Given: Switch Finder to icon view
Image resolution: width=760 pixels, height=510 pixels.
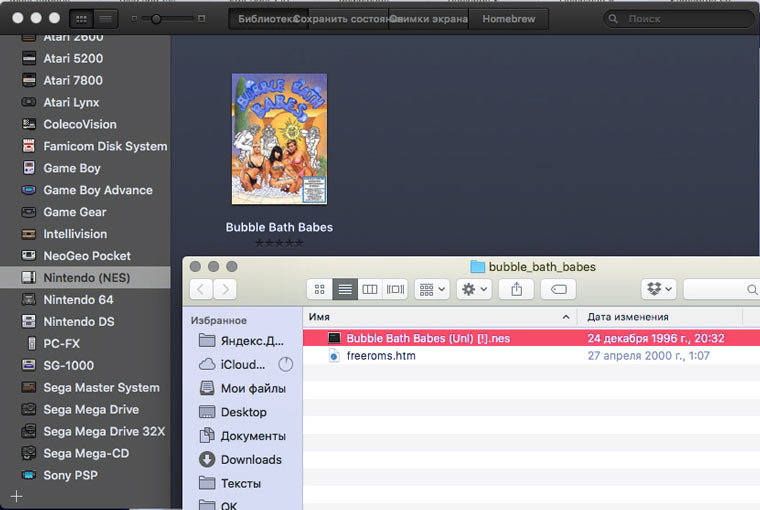Looking at the screenshot, I should (319, 289).
